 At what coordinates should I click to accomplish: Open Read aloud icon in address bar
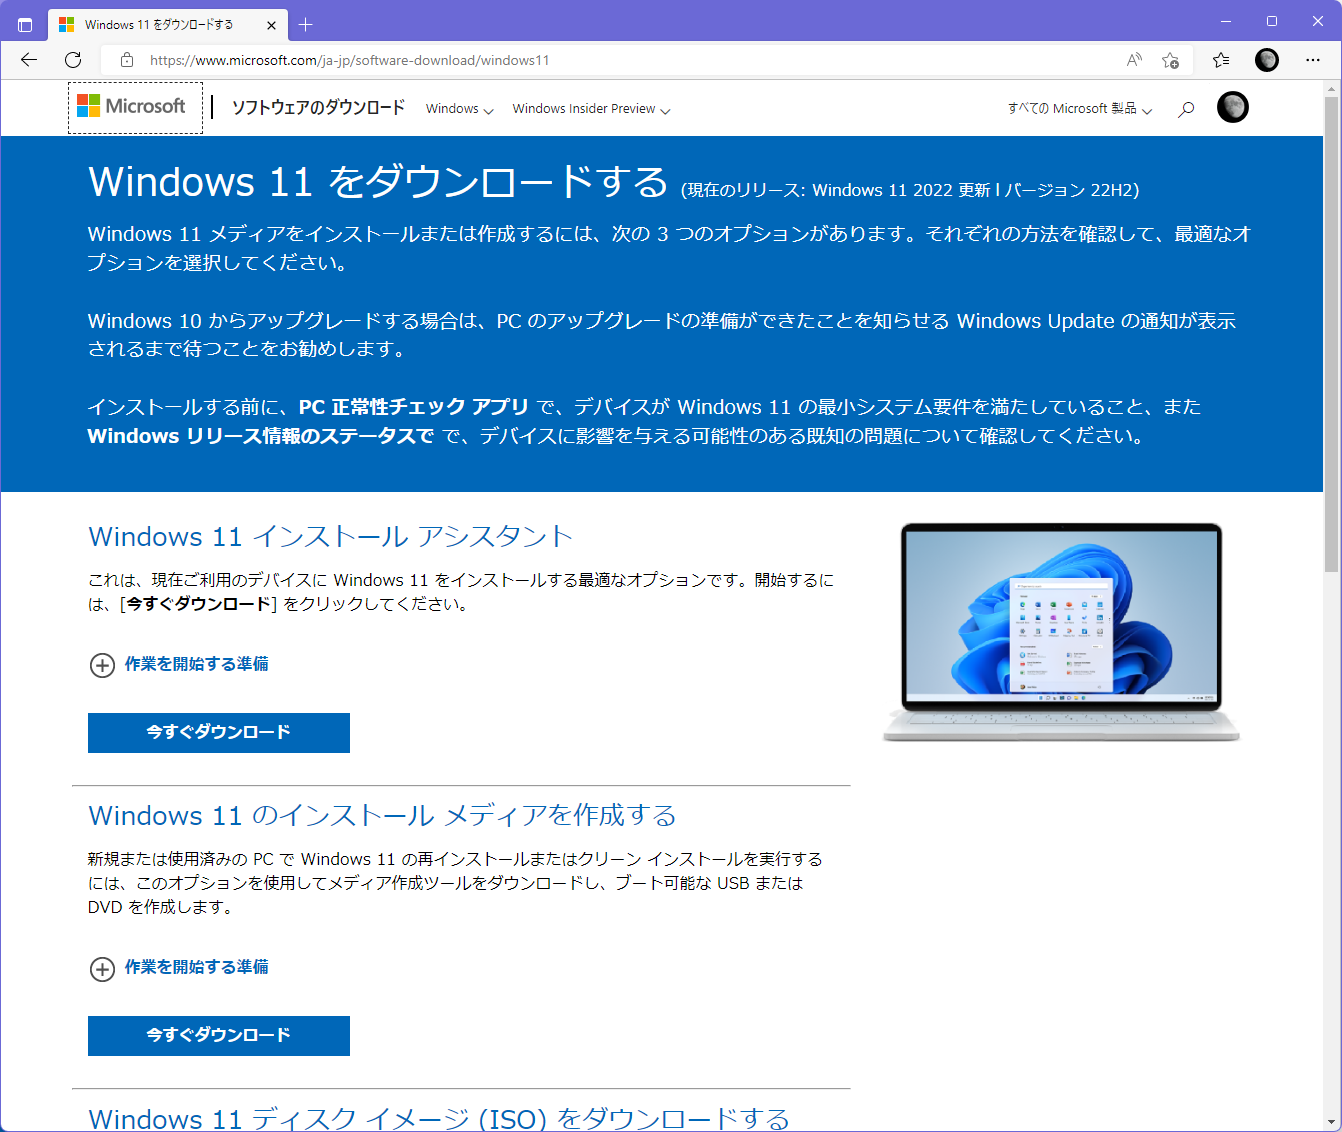coord(1134,60)
